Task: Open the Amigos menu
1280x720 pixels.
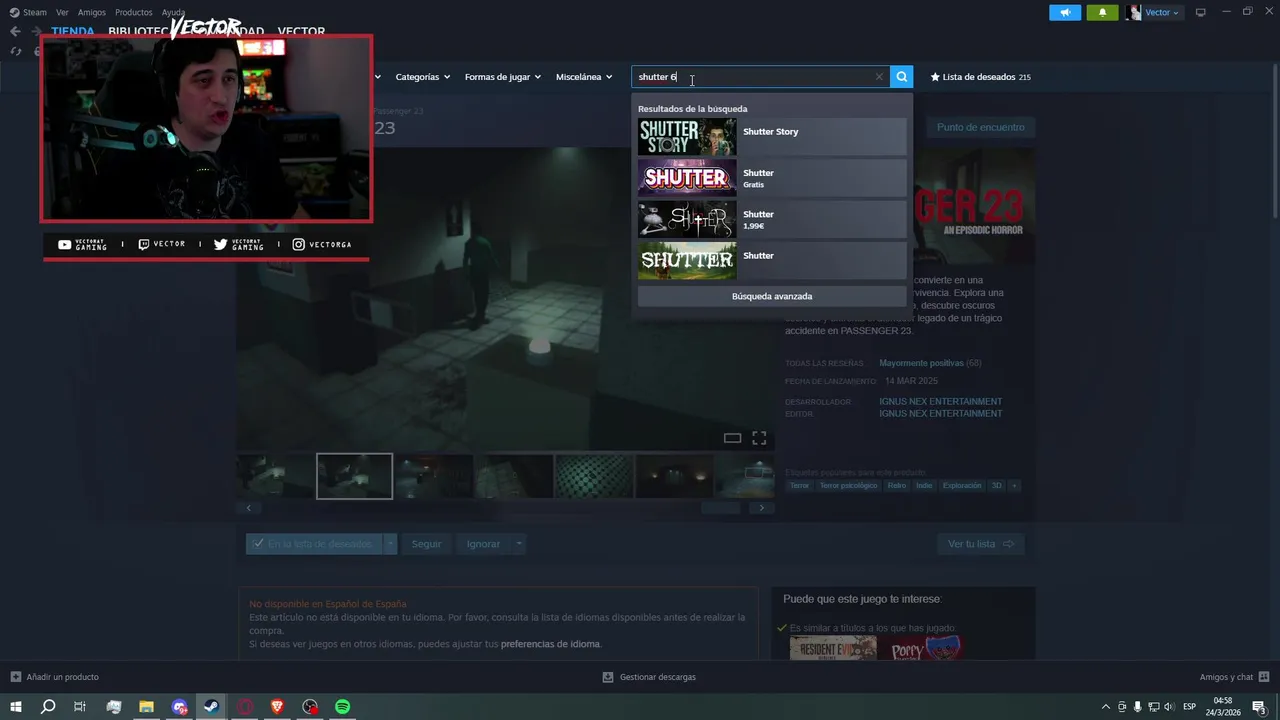Action: (92, 12)
